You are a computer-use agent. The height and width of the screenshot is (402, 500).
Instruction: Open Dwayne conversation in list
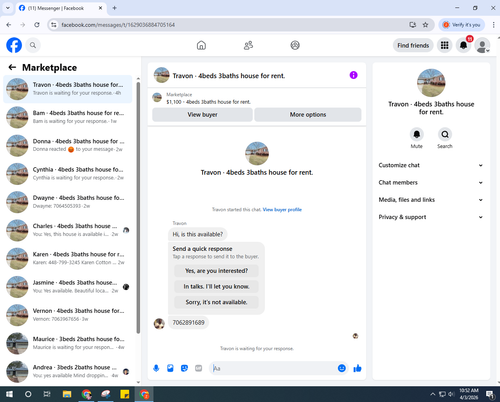click(x=68, y=202)
